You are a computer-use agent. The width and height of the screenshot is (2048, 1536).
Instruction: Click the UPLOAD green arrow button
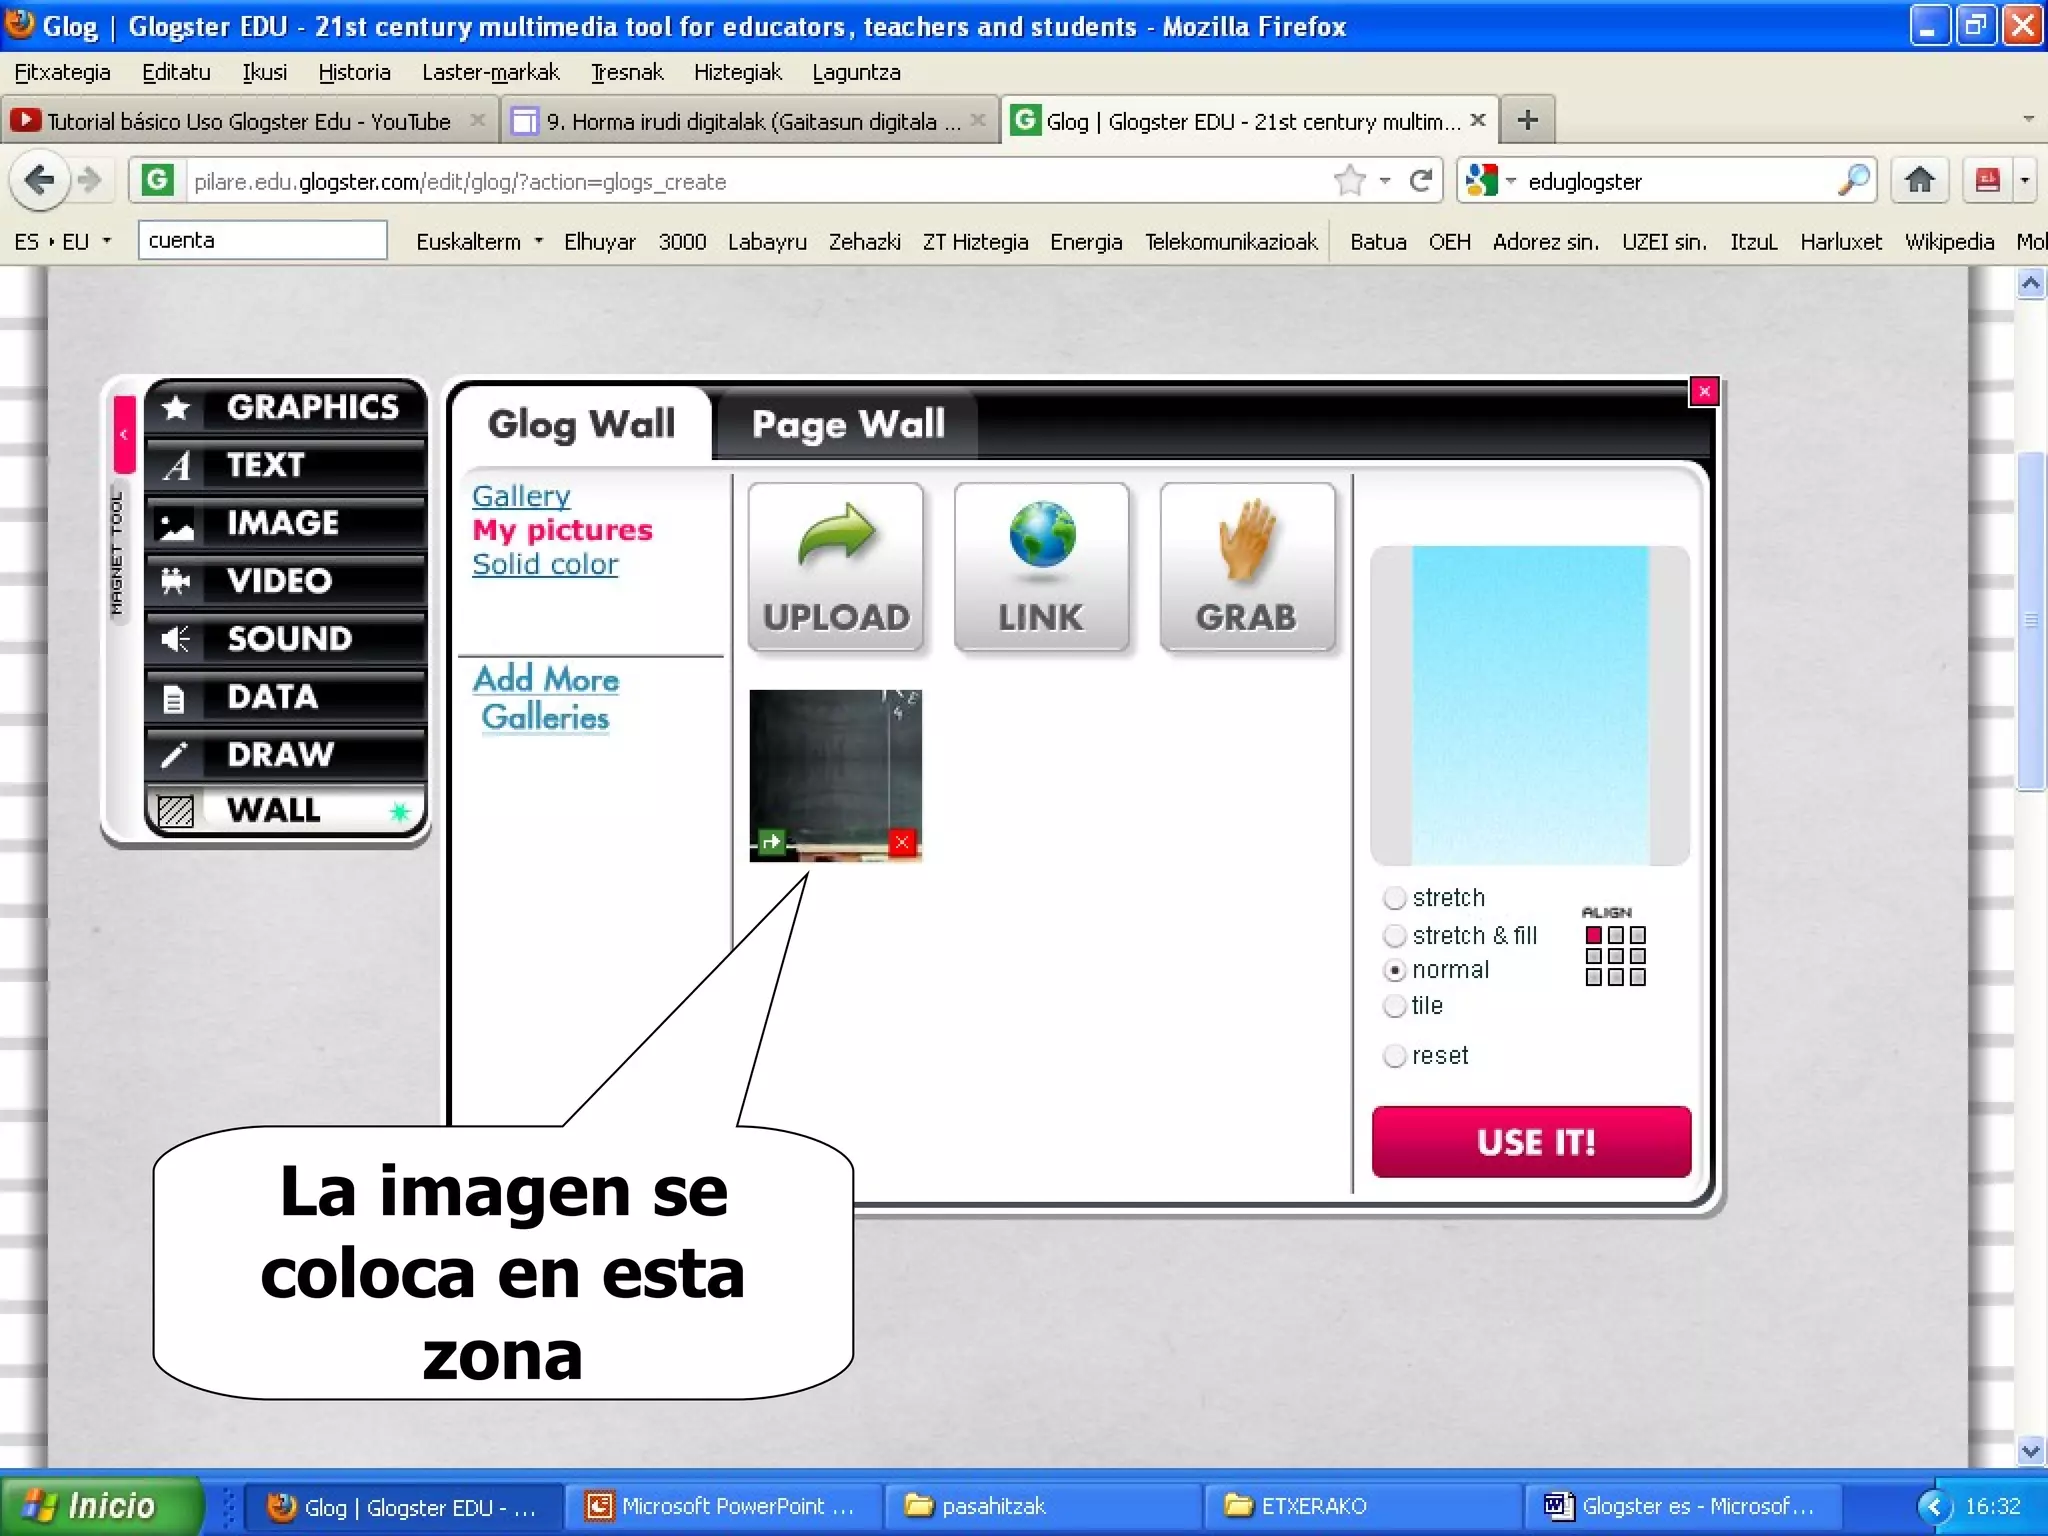[x=836, y=567]
